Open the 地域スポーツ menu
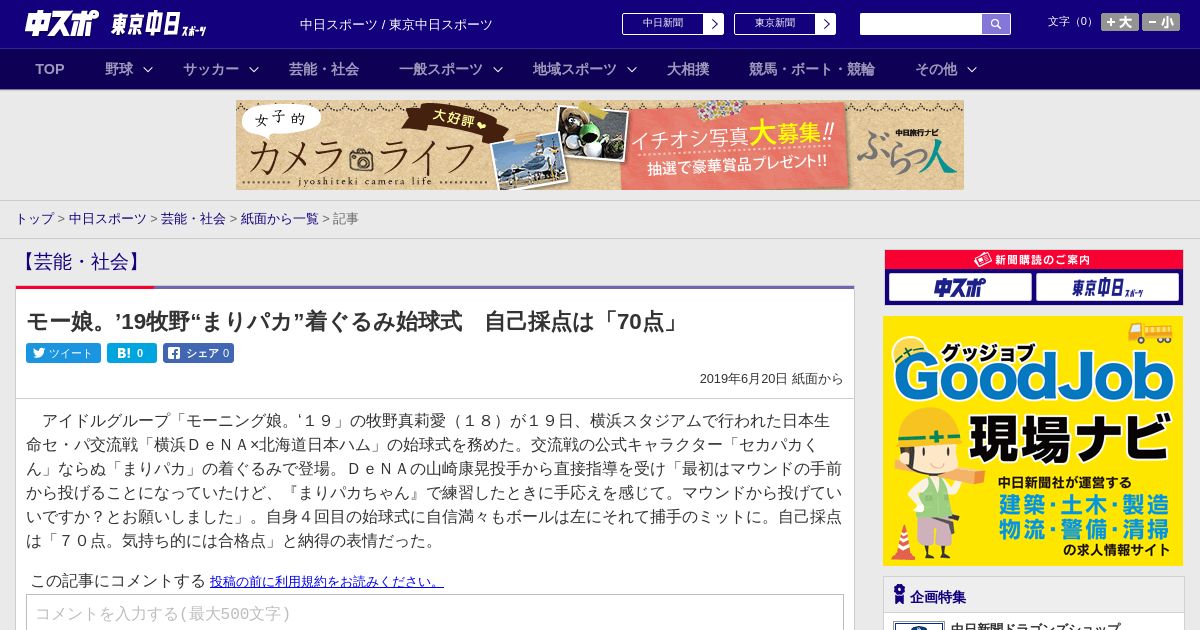The width and height of the screenshot is (1200, 630). (x=575, y=69)
